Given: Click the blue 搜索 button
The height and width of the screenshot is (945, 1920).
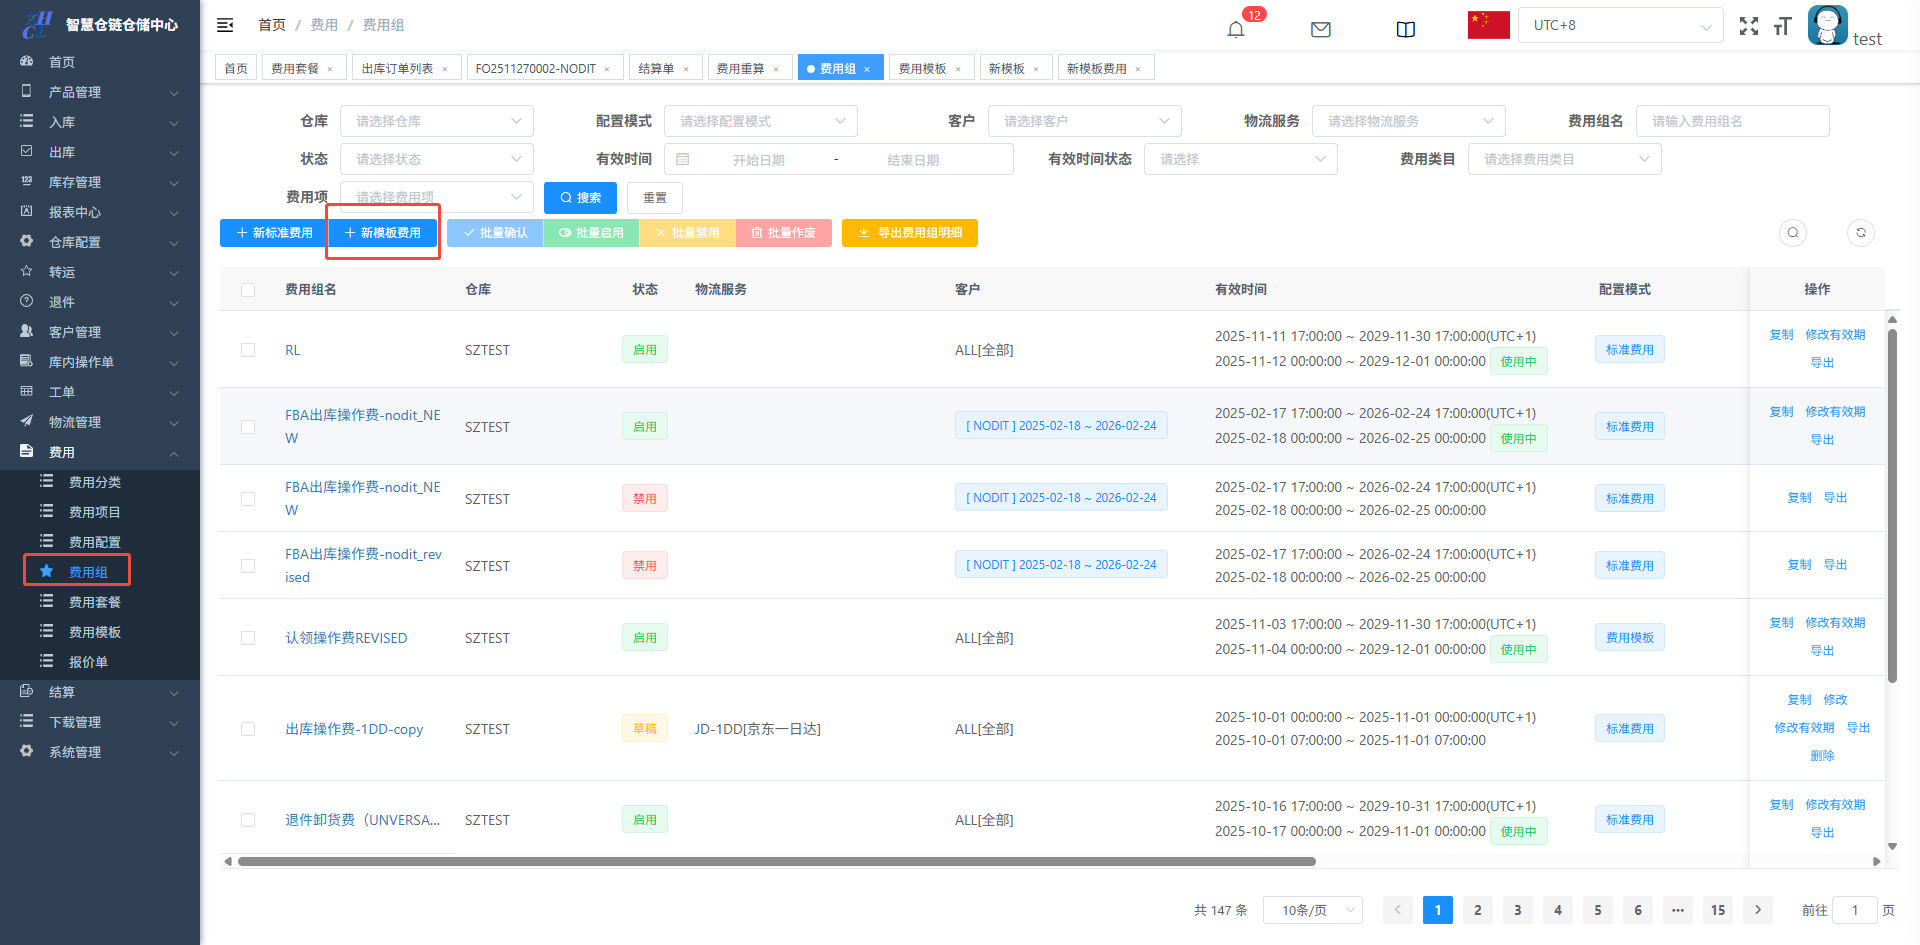Looking at the screenshot, I should click(x=580, y=198).
